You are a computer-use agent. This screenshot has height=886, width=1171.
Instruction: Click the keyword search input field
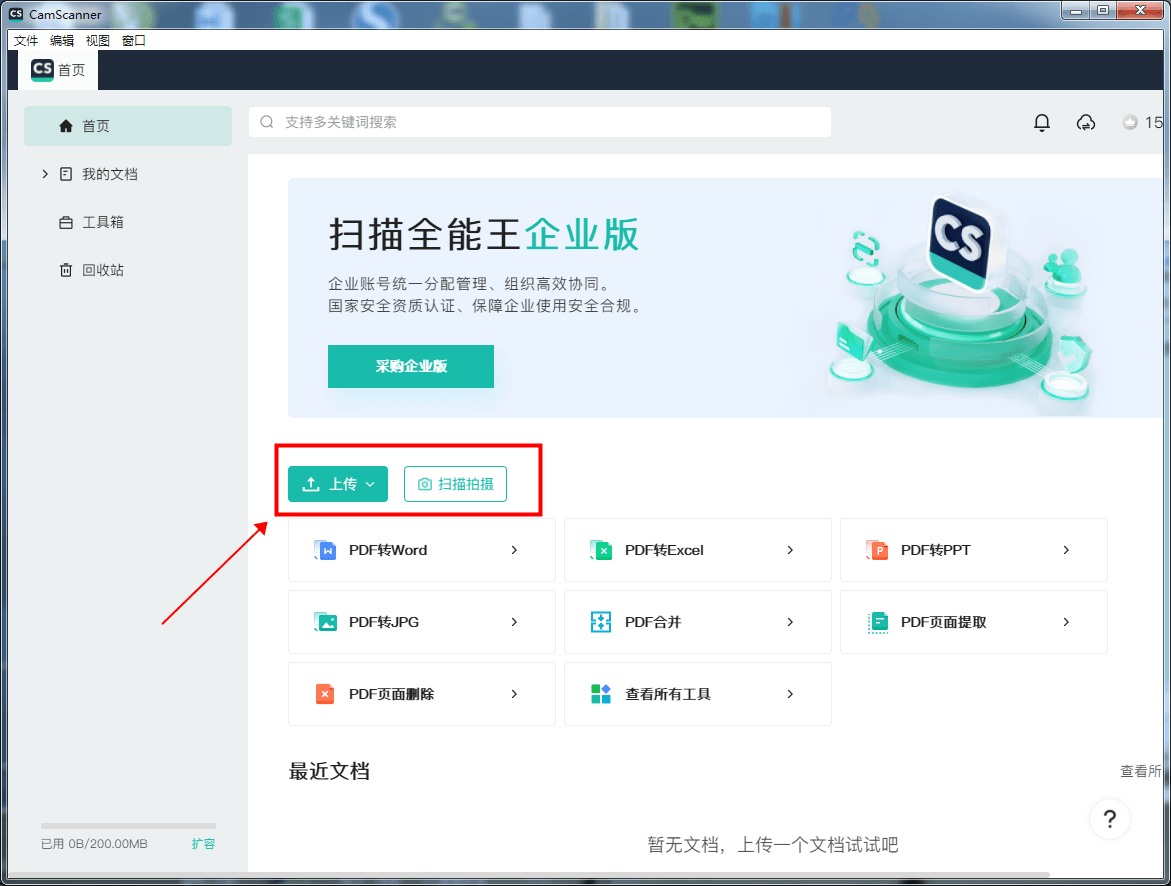(540, 122)
